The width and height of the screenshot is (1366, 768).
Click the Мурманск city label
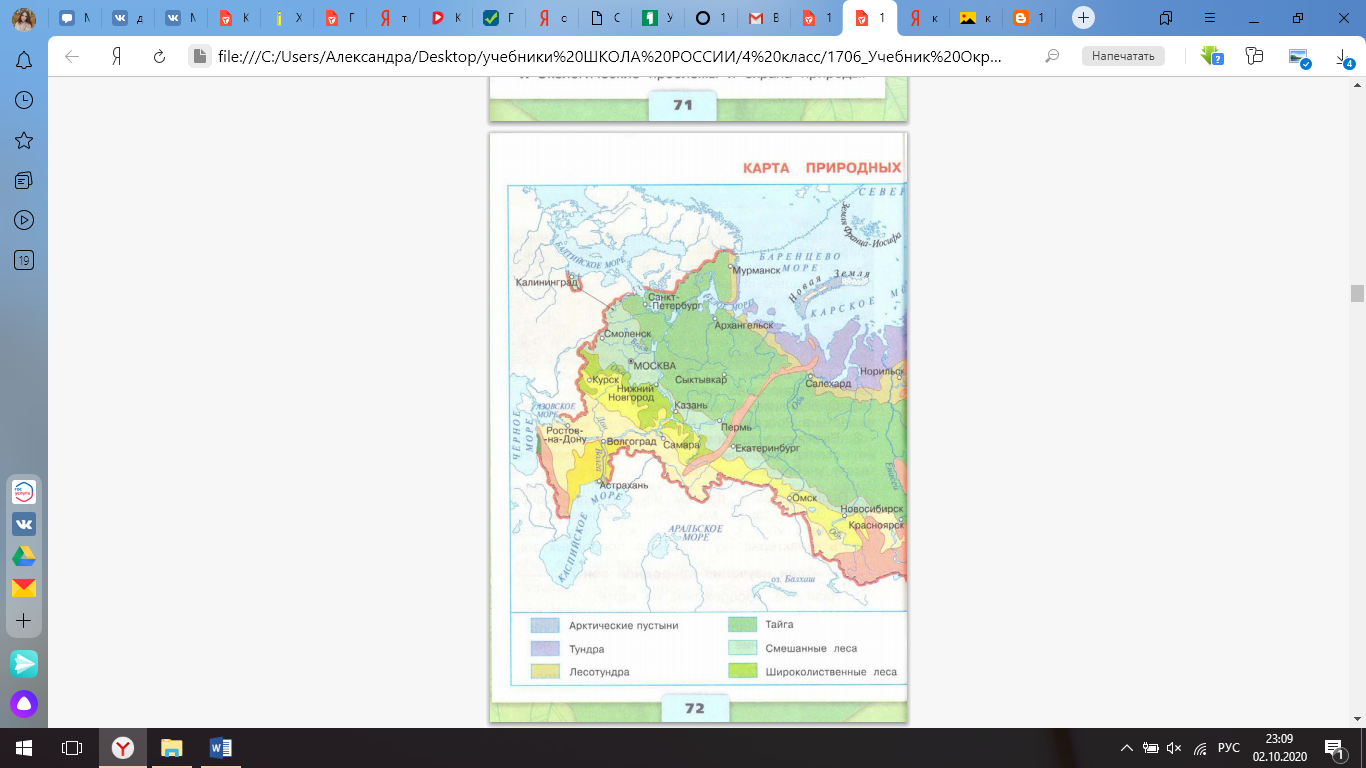(758, 270)
